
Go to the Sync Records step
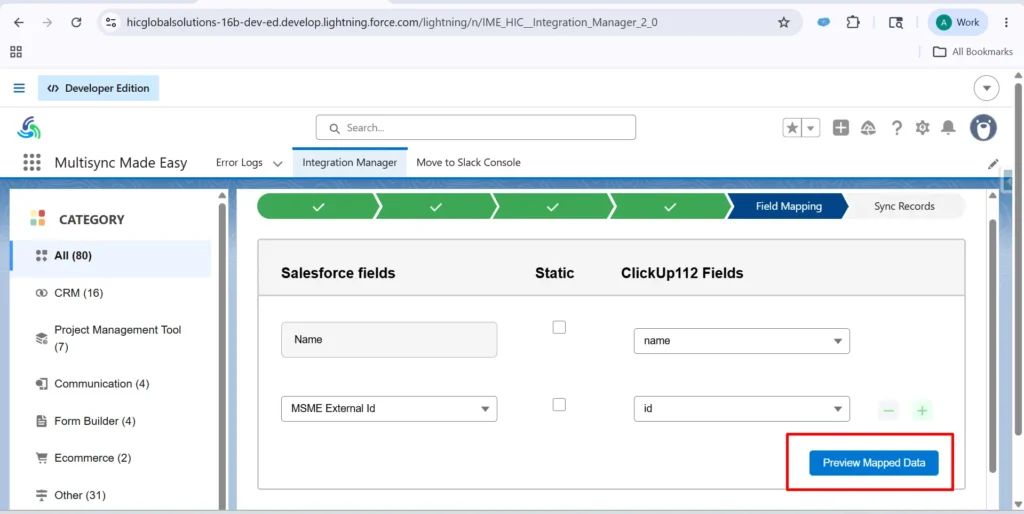(904, 206)
